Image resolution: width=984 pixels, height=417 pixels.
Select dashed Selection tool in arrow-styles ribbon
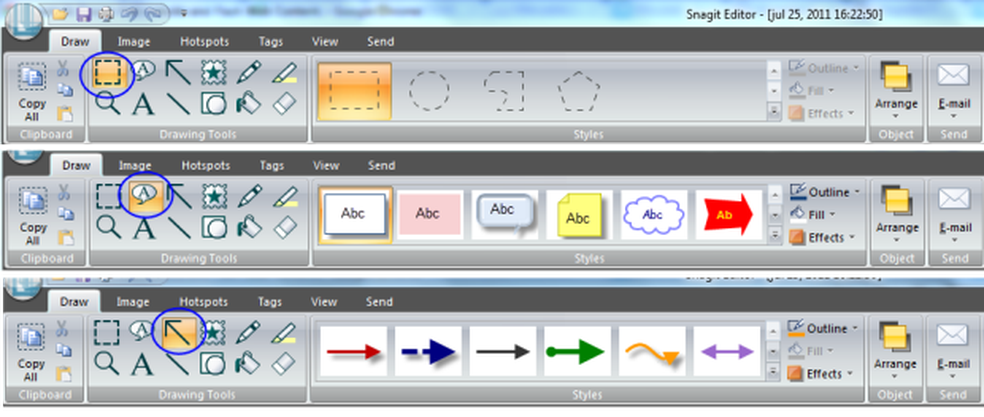[107, 332]
